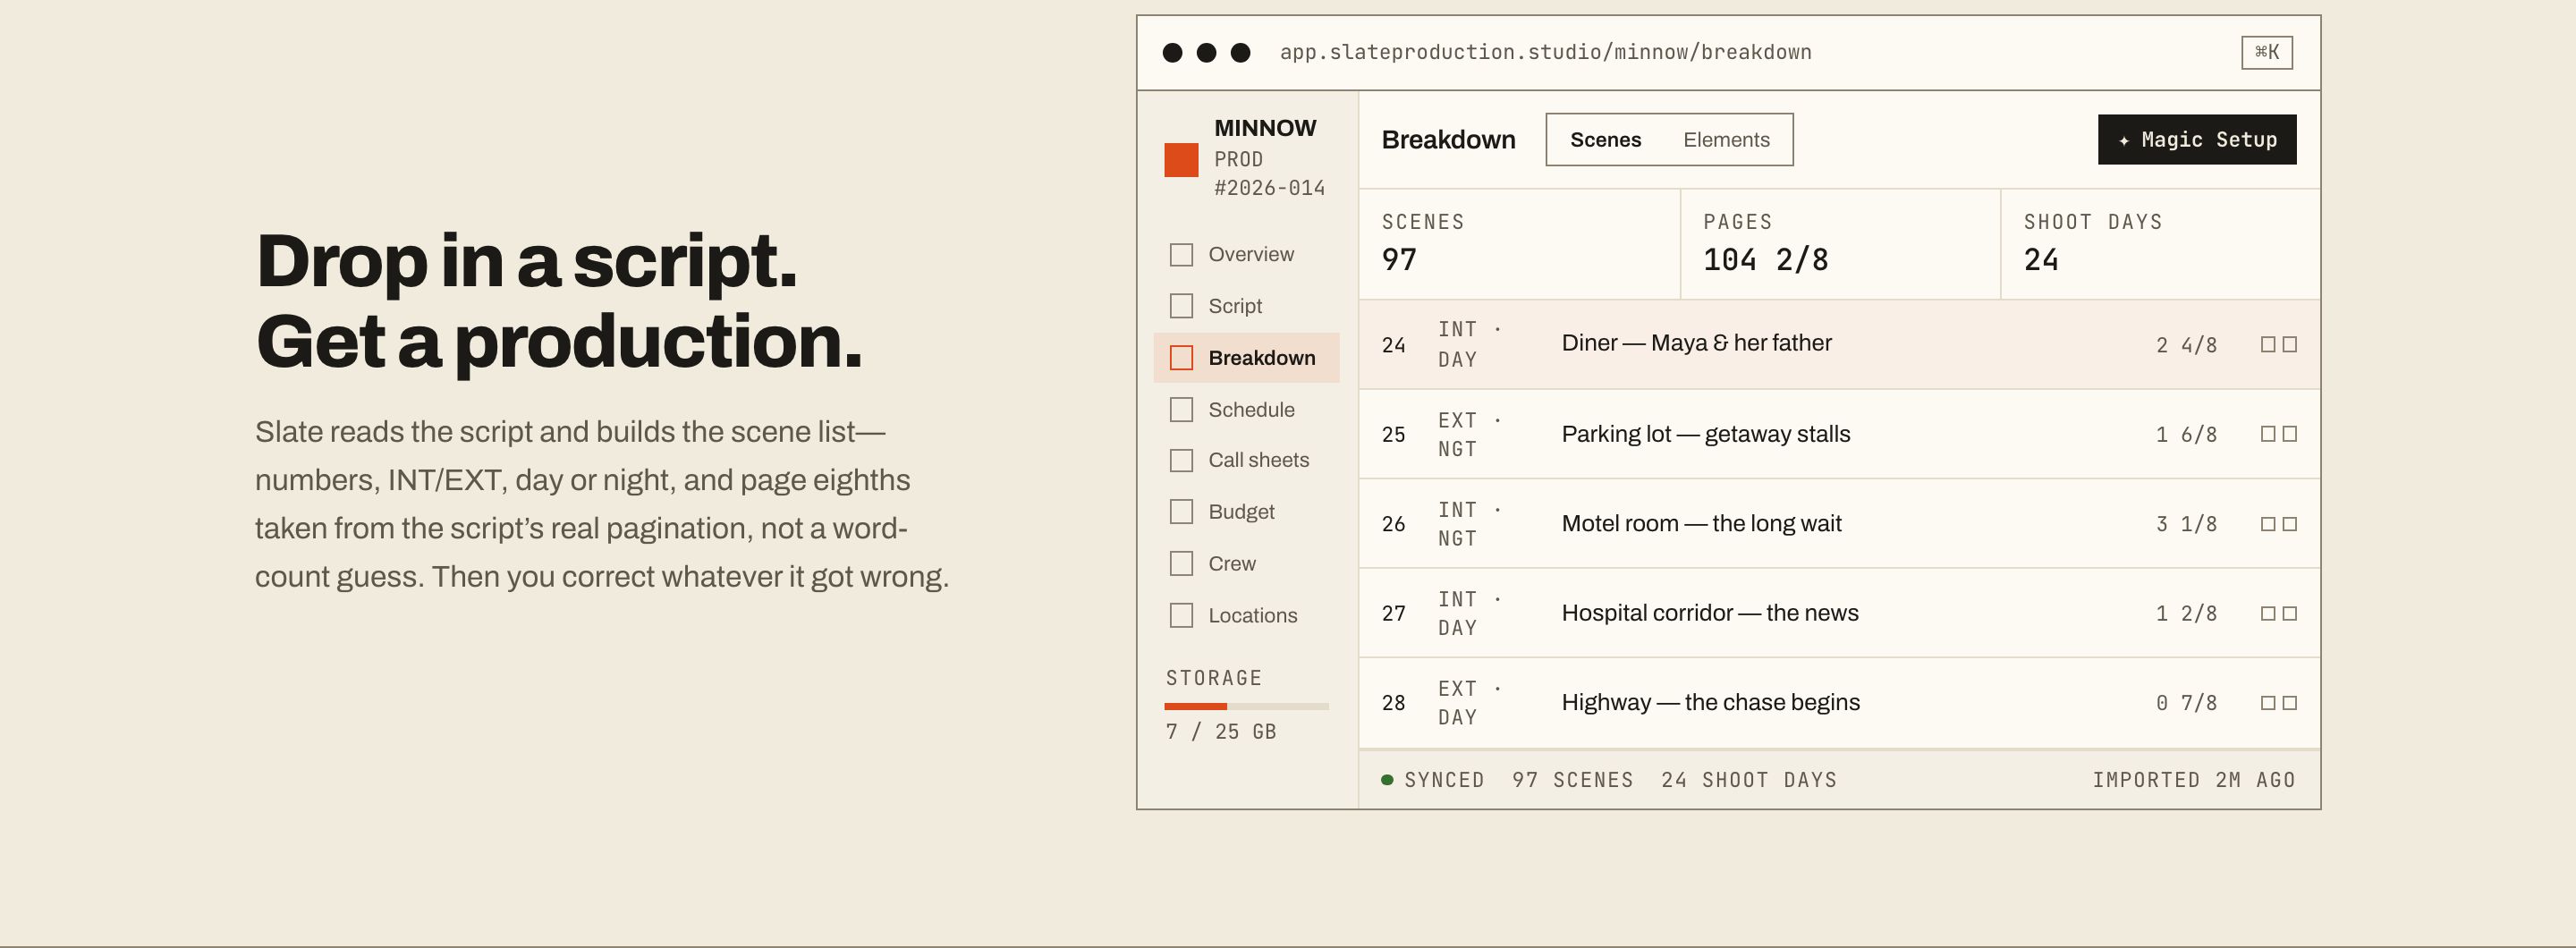
Task: Click the Shoot Days value 24 in stats
Action: [2040, 260]
